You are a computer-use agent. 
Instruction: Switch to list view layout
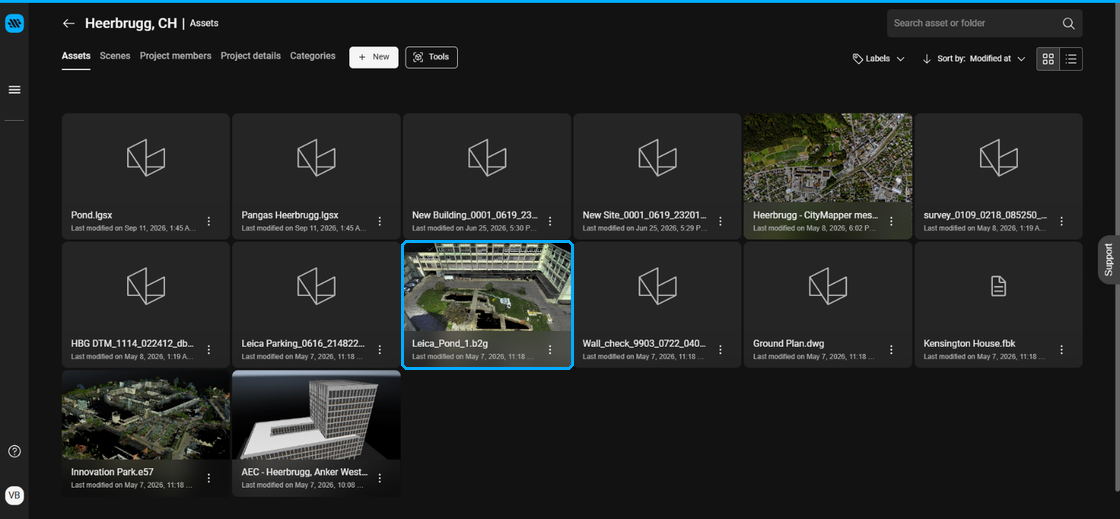(1071, 59)
